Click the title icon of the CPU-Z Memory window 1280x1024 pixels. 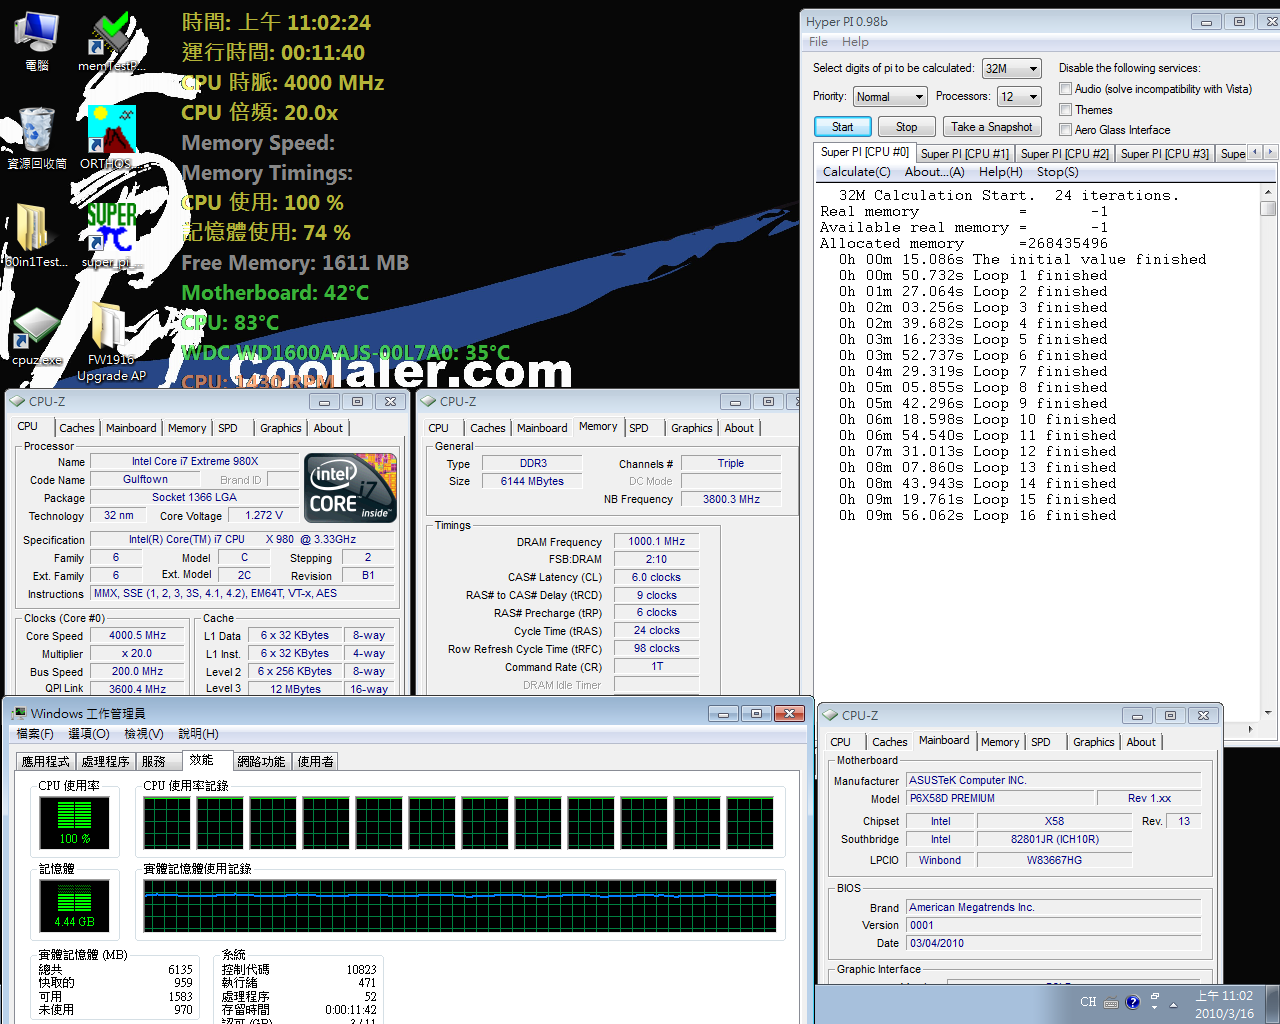point(429,401)
